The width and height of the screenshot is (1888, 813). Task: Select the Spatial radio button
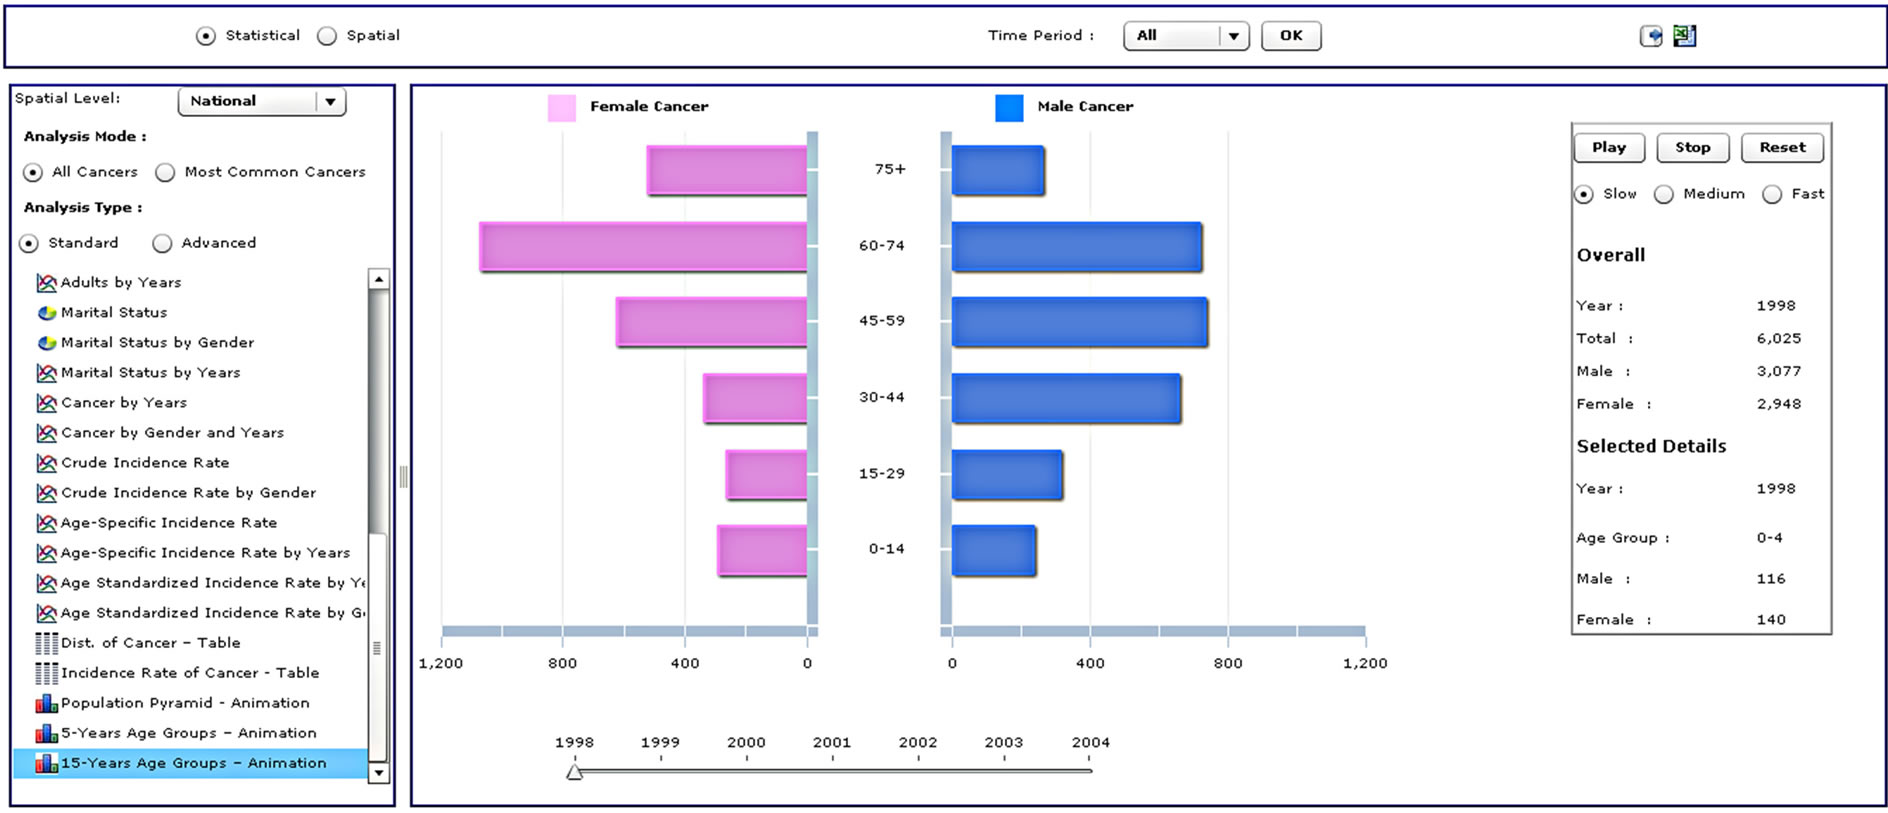tap(327, 36)
